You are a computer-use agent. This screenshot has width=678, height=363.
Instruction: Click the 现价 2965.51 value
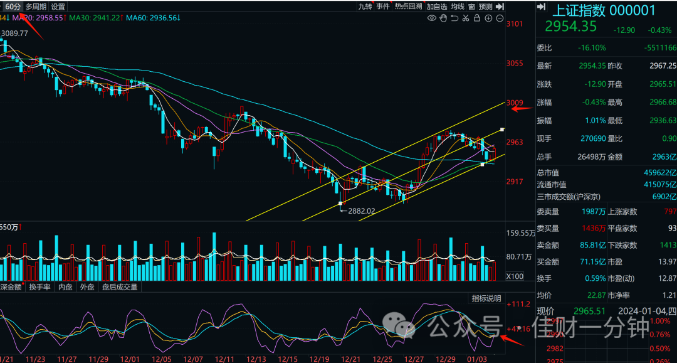pyautogui.click(x=588, y=311)
